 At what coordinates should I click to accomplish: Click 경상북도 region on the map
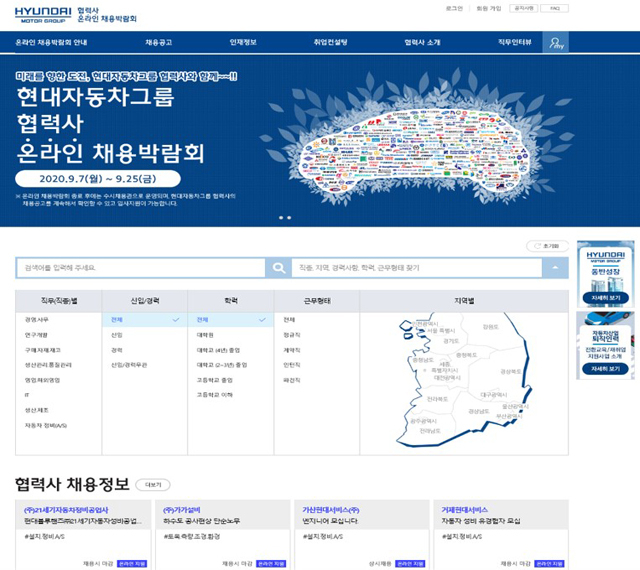coord(511,372)
